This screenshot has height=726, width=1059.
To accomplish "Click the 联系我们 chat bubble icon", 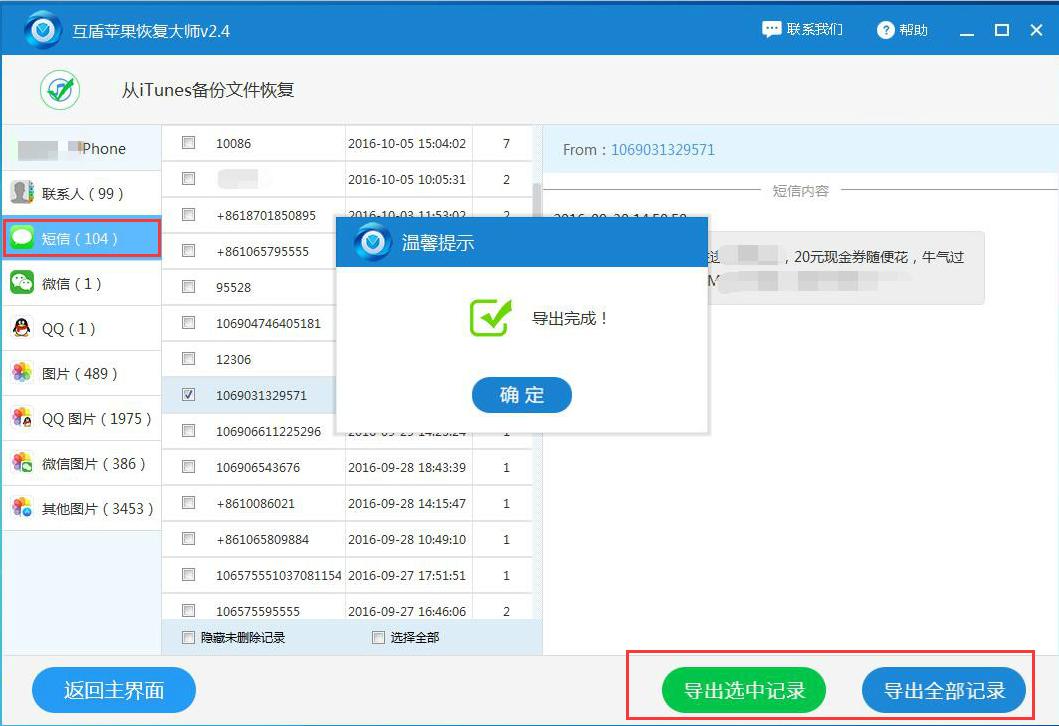I will (771, 29).
